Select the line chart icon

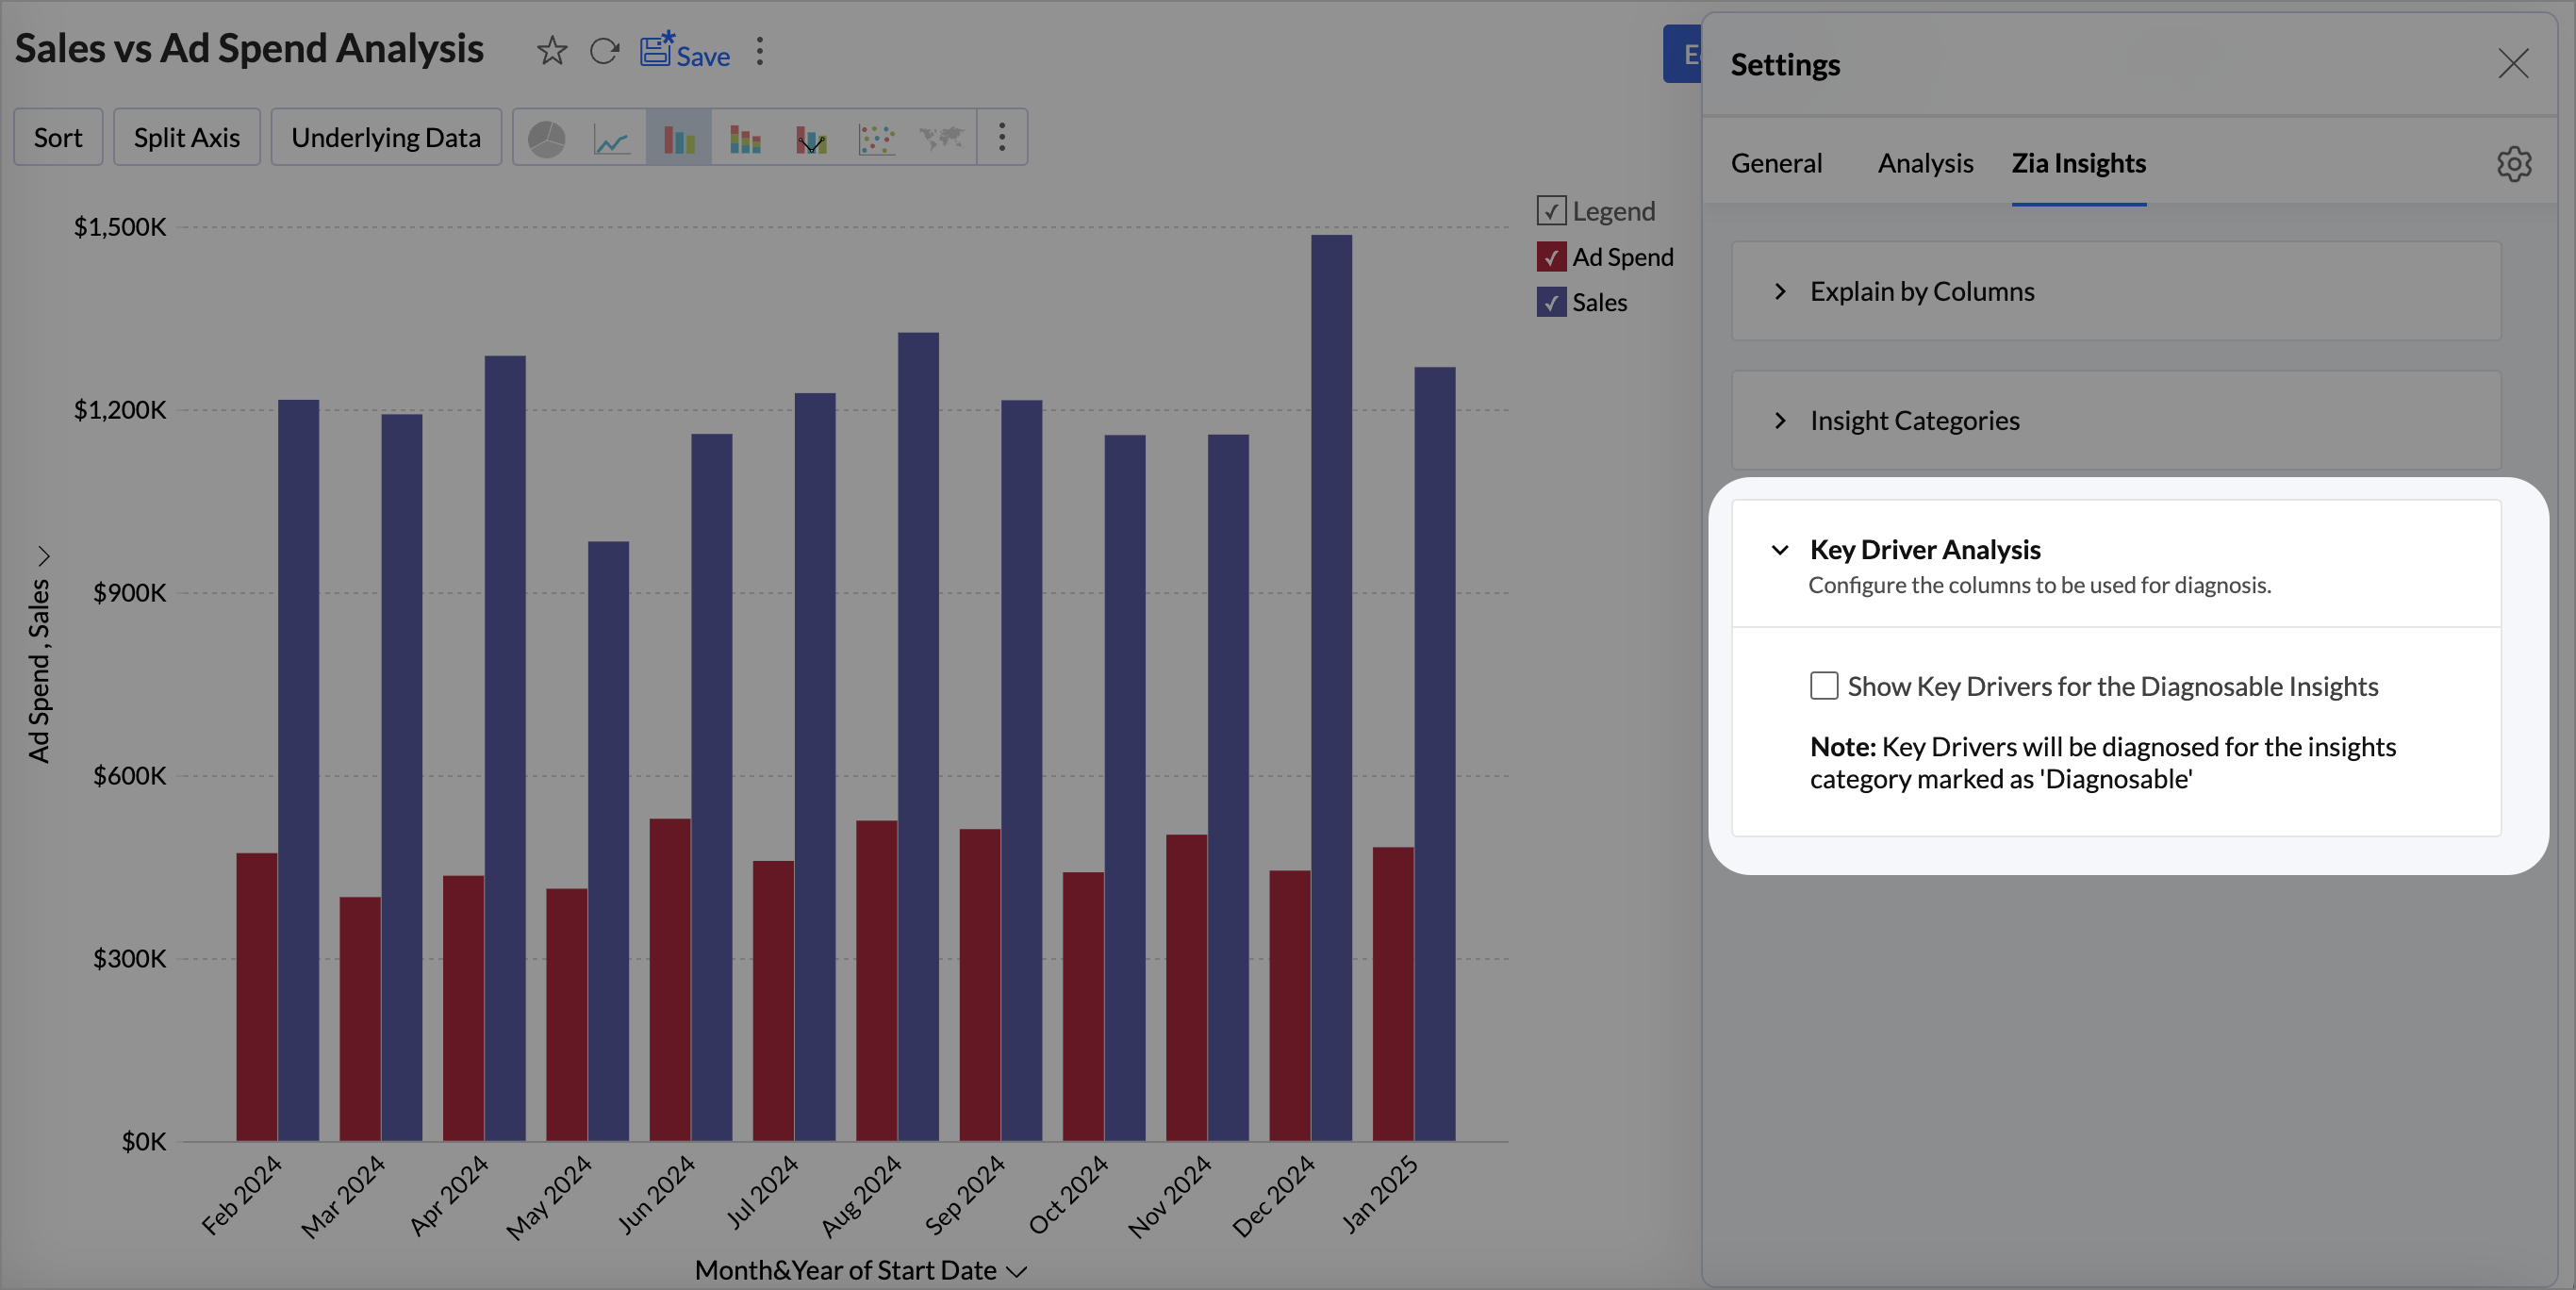611,138
